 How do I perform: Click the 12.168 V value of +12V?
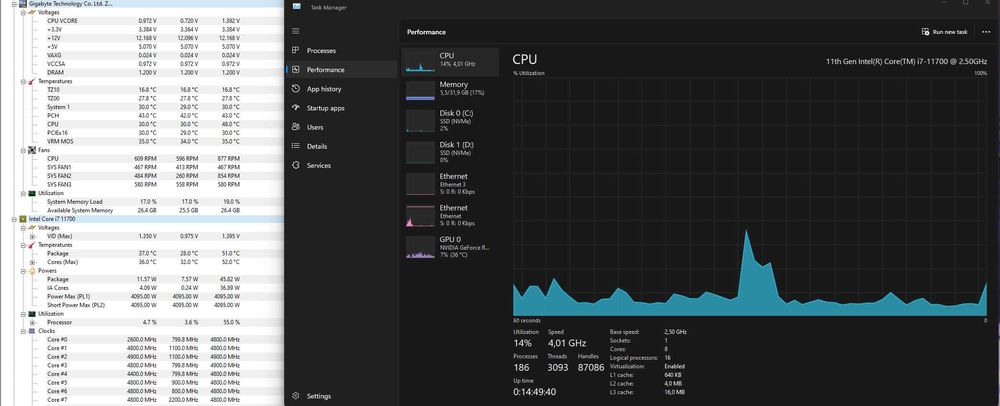147,38
